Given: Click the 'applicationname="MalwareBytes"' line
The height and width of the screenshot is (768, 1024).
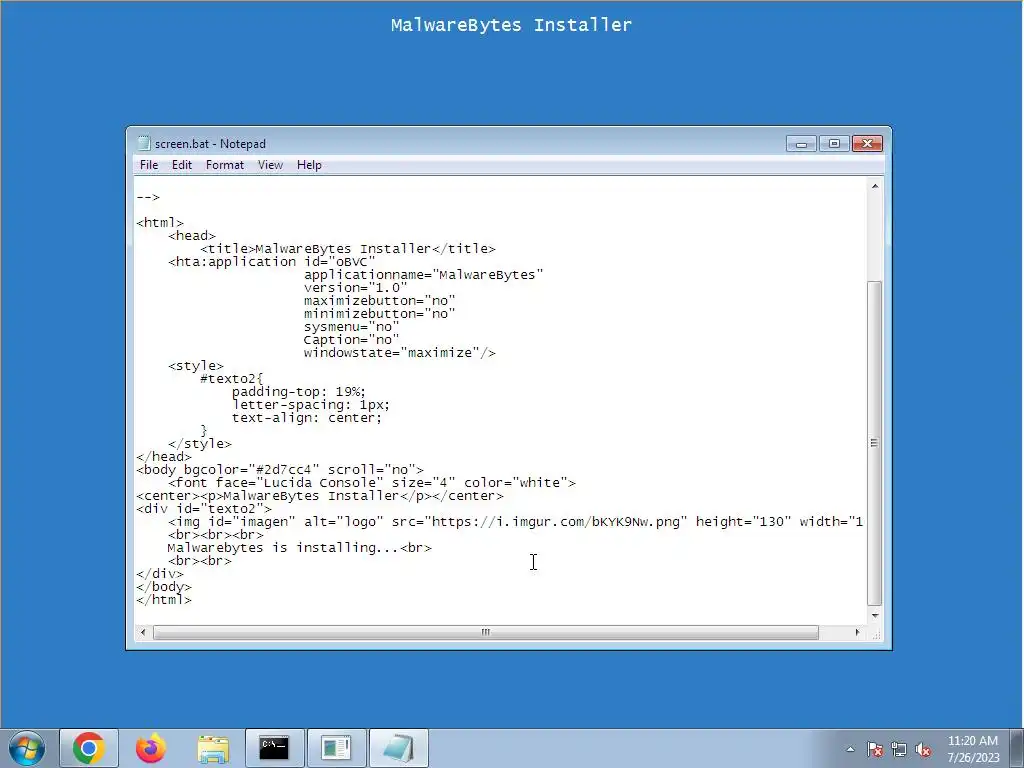Looking at the screenshot, I should click(x=423, y=275).
